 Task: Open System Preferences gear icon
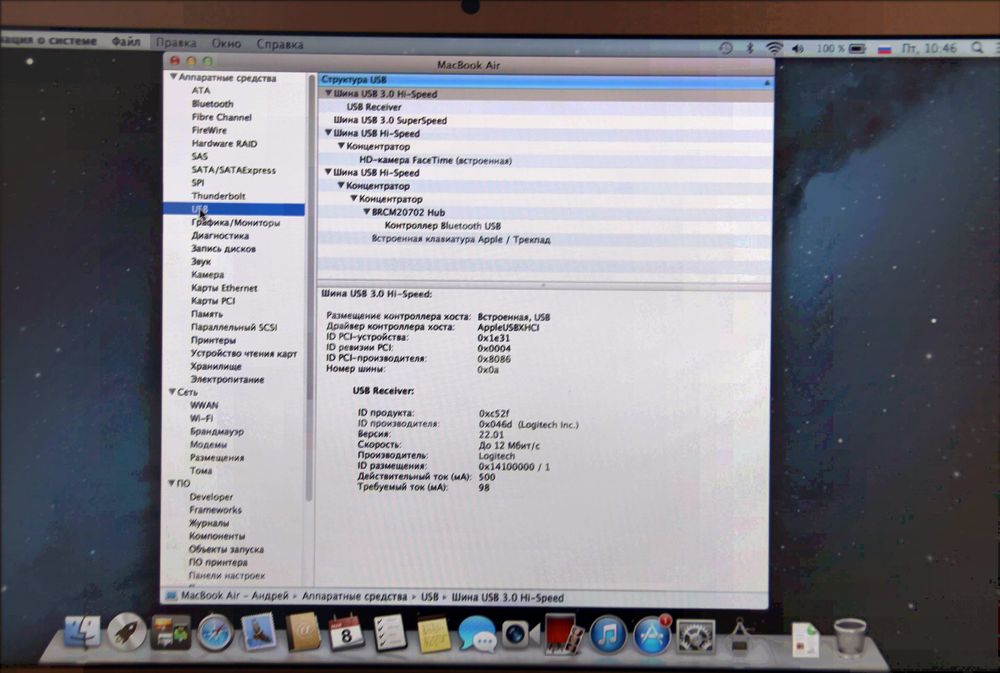[x=695, y=635]
